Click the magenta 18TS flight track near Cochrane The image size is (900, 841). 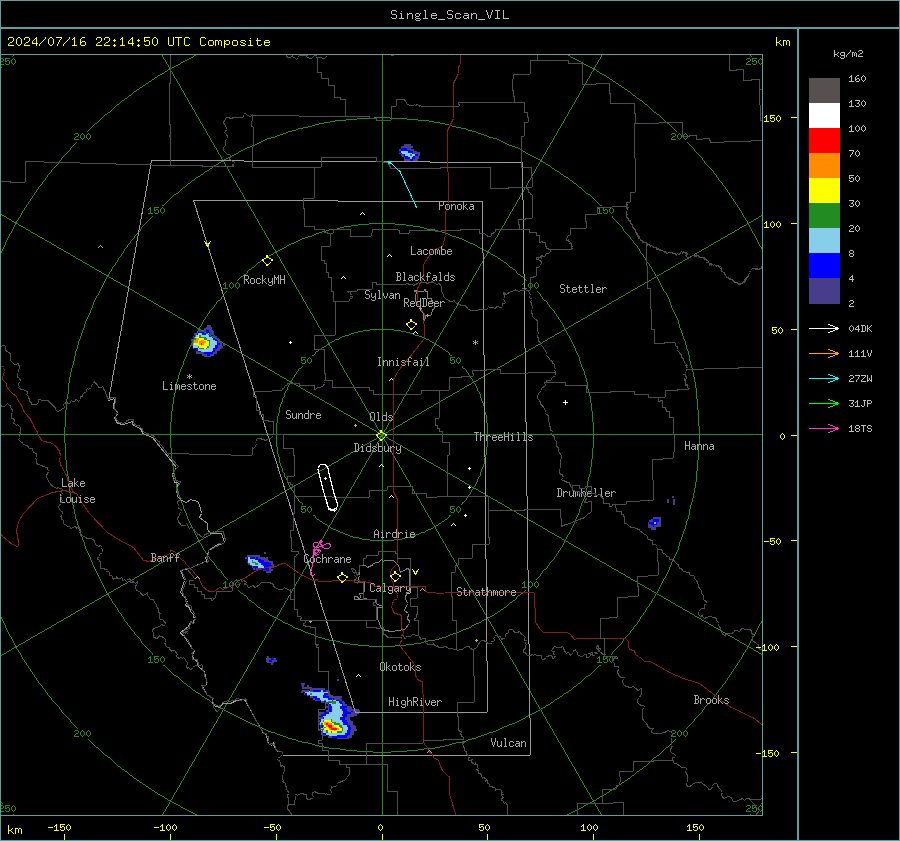319,556
